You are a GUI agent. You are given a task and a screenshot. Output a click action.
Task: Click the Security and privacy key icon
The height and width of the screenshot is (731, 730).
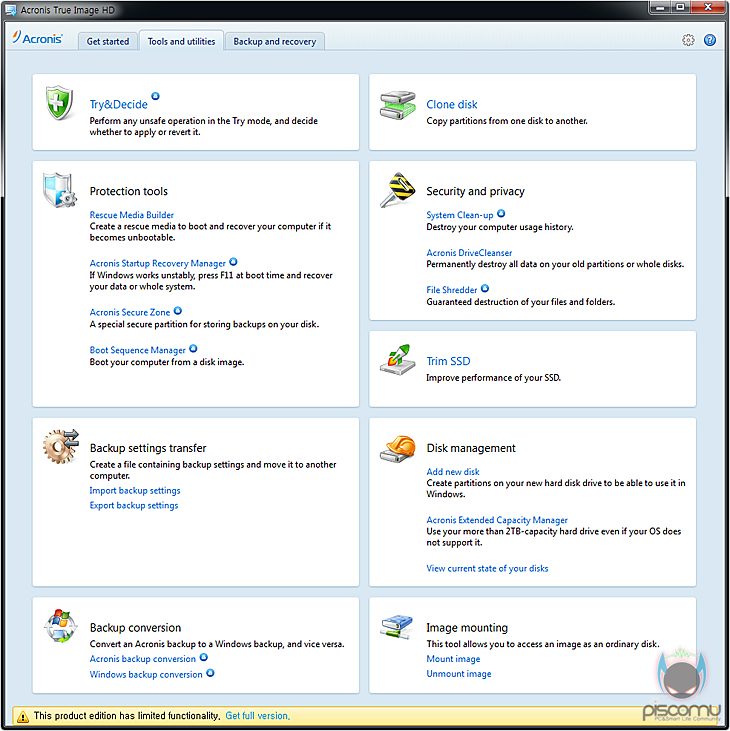pyautogui.click(x=397, y=190)
